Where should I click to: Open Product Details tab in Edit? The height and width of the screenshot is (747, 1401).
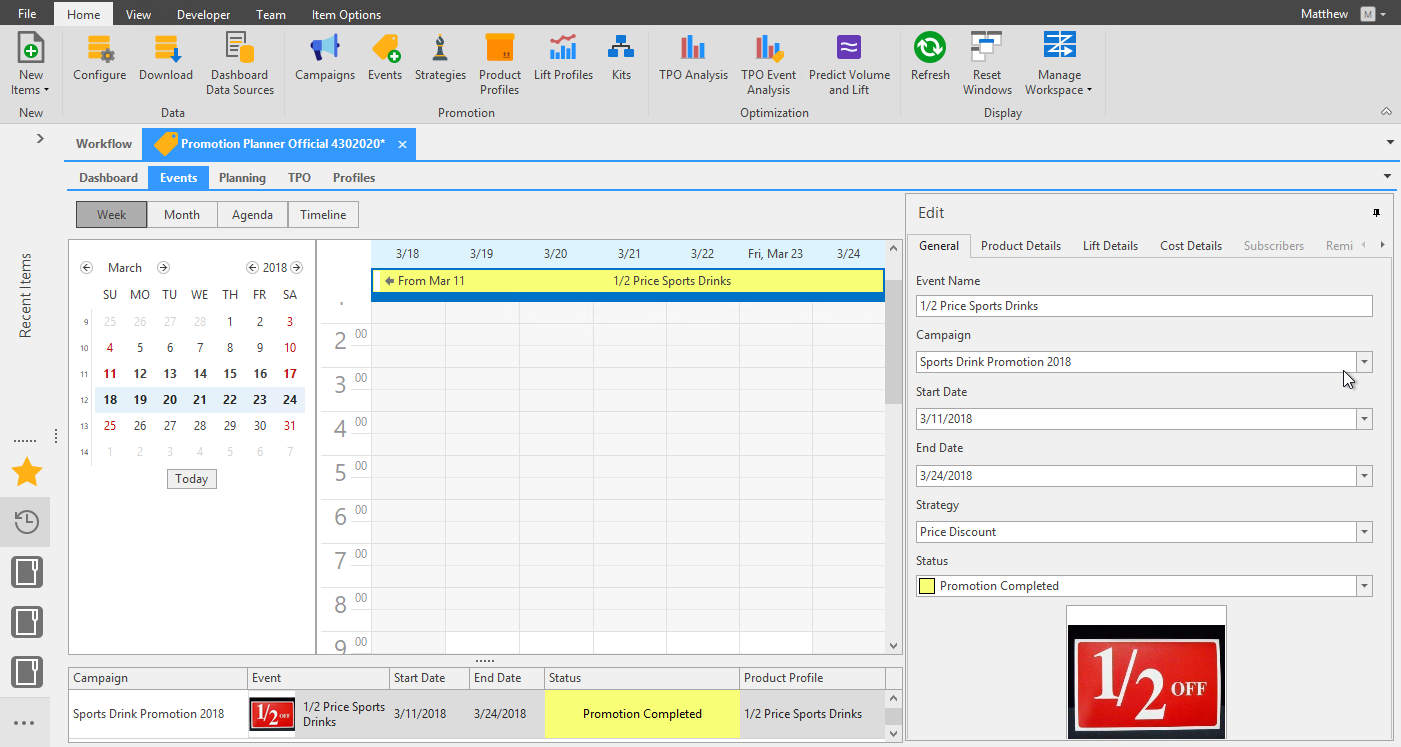1021,245
